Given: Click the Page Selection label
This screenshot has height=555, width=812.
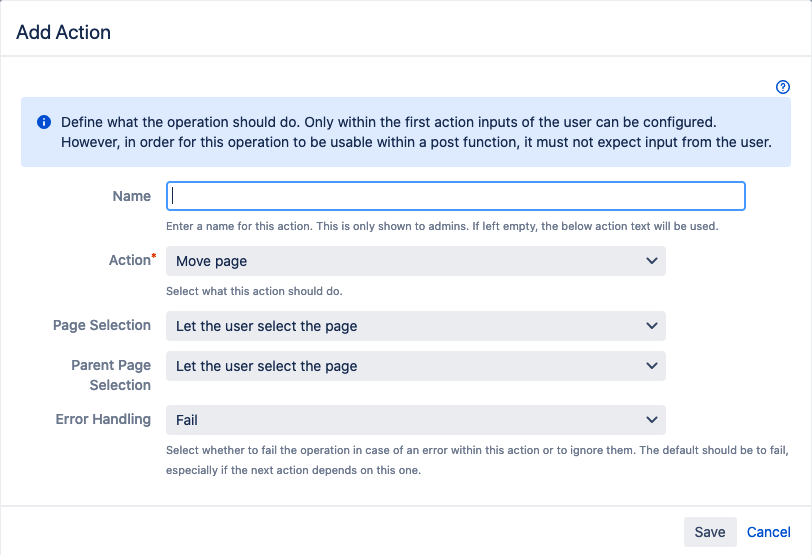Looking at the screenshot, I should tap(102, 325).
